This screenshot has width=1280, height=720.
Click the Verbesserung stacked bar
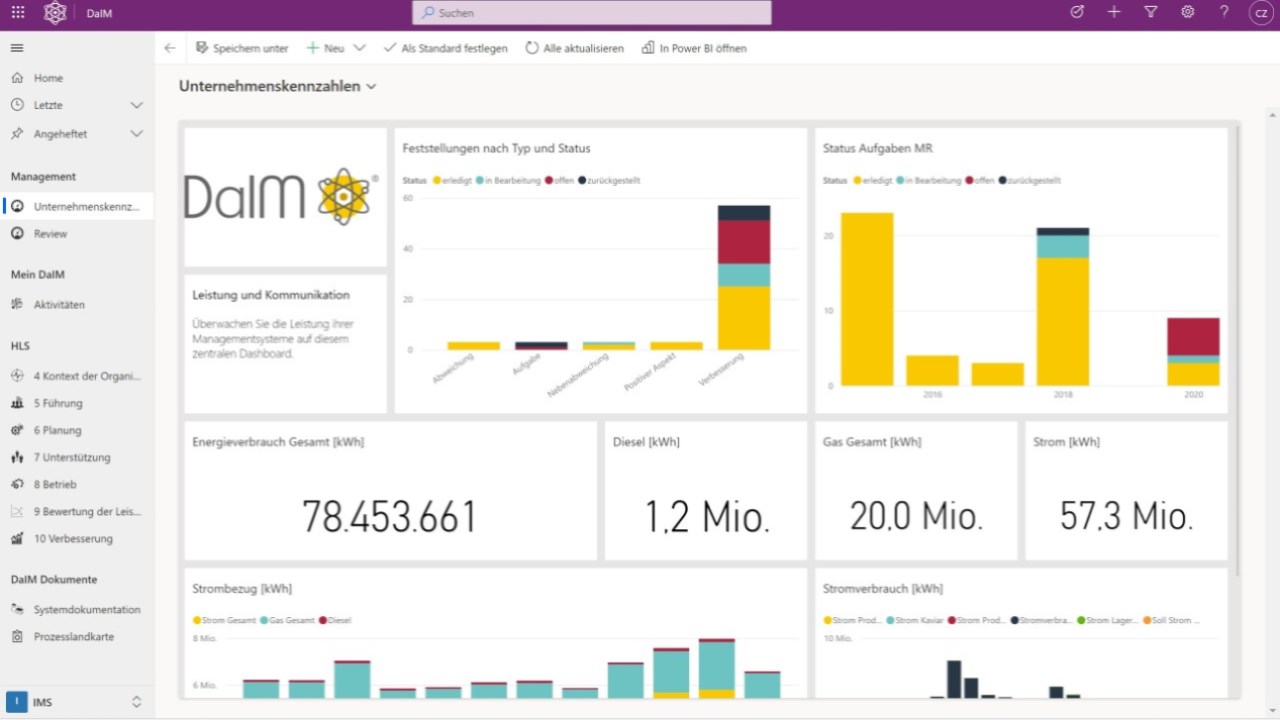pos(744,277)
